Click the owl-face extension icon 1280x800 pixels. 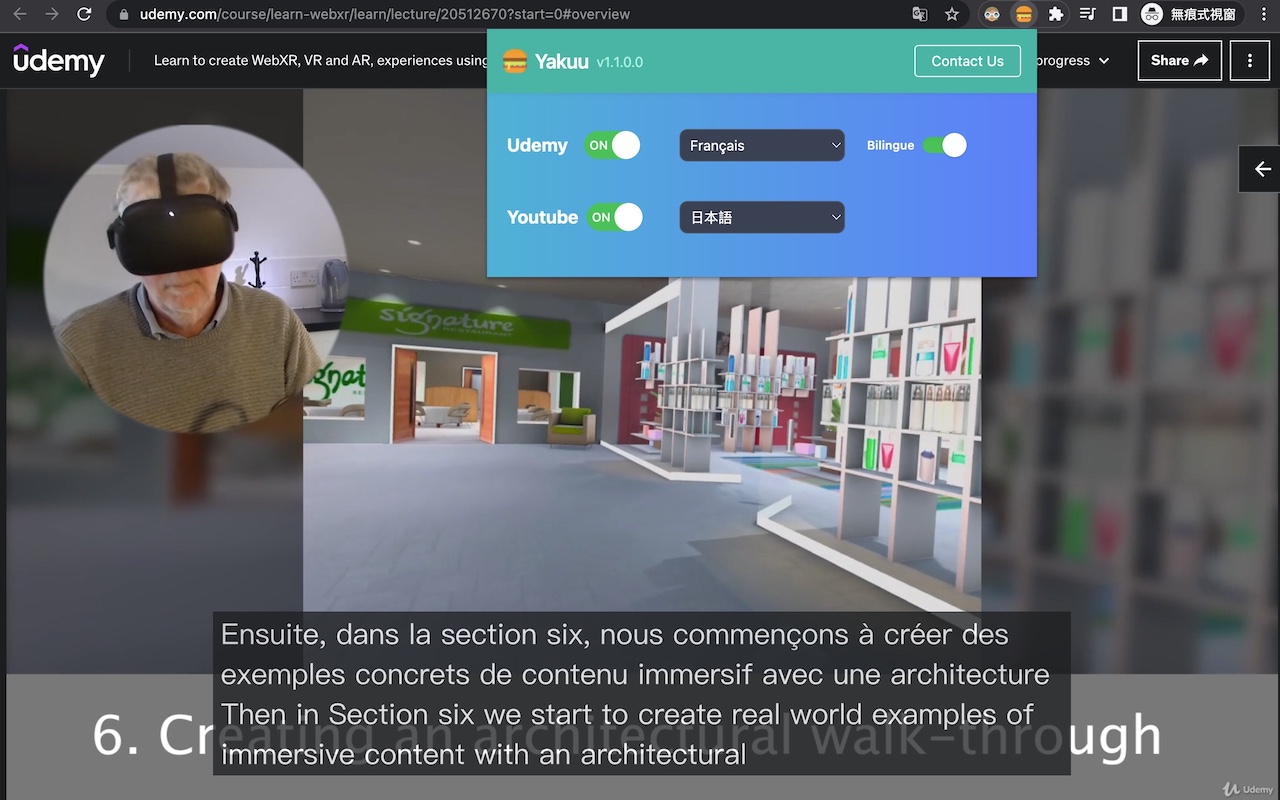tap(992, 15)
